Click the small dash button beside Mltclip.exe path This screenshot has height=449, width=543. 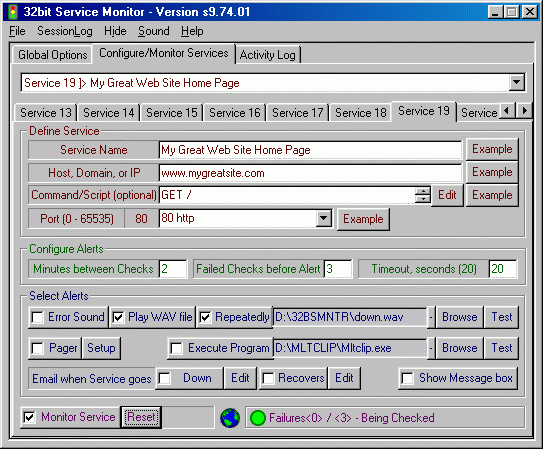pyautogui.click(x=431, y=348)
